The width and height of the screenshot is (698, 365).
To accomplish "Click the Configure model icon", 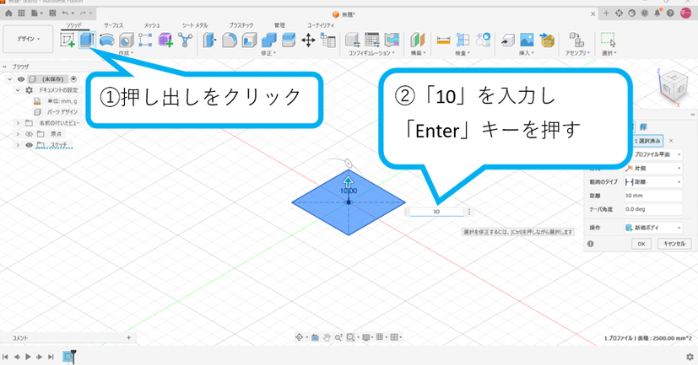I will point(352,41).
